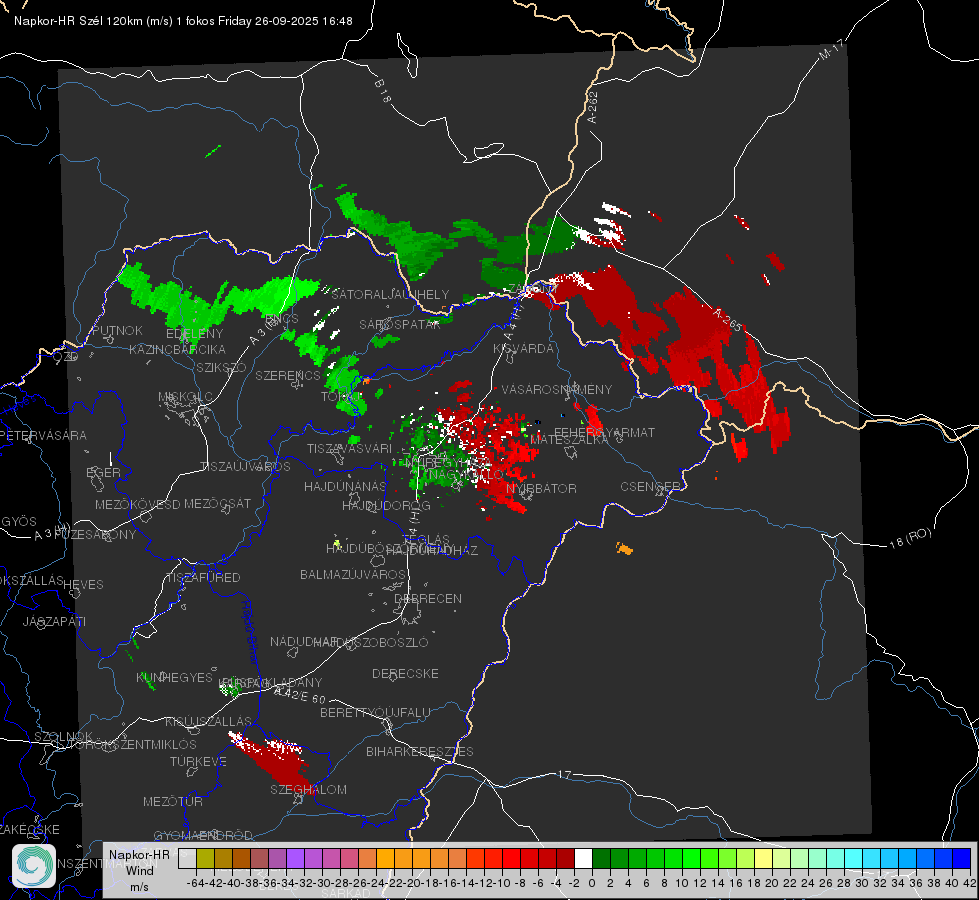Click the HAJDÚNÁNÁS label
The width and height of the screenshot is (979, 900).
pyautogui.click(x=345, y=486)
